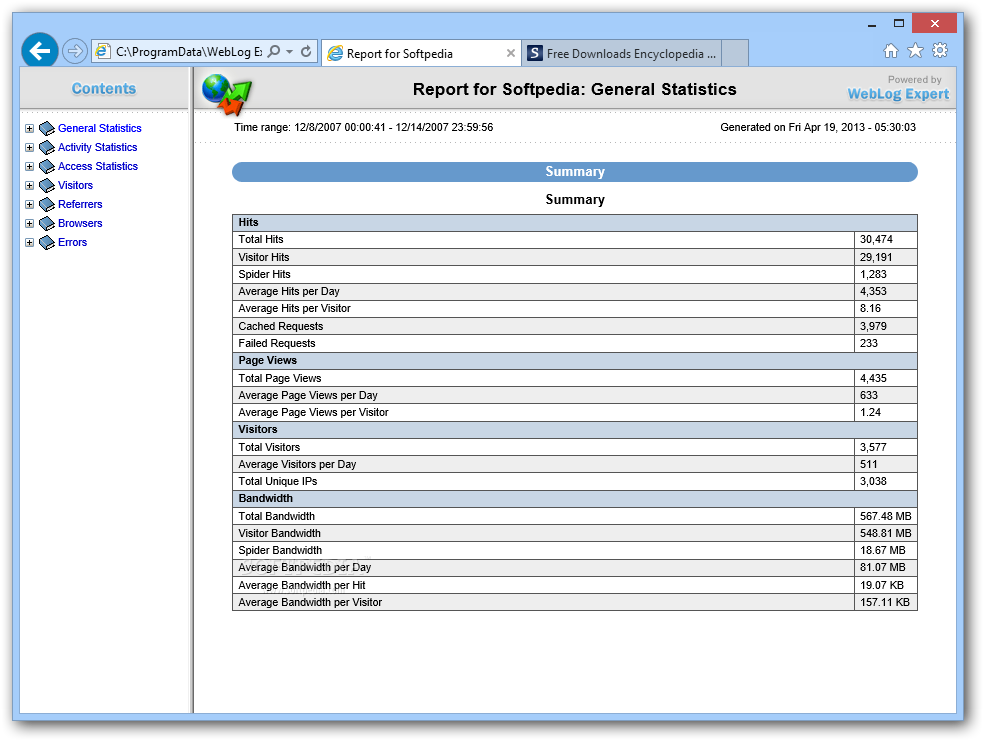
Task: Click the page icon in address bar
Action: click(102, 51)
